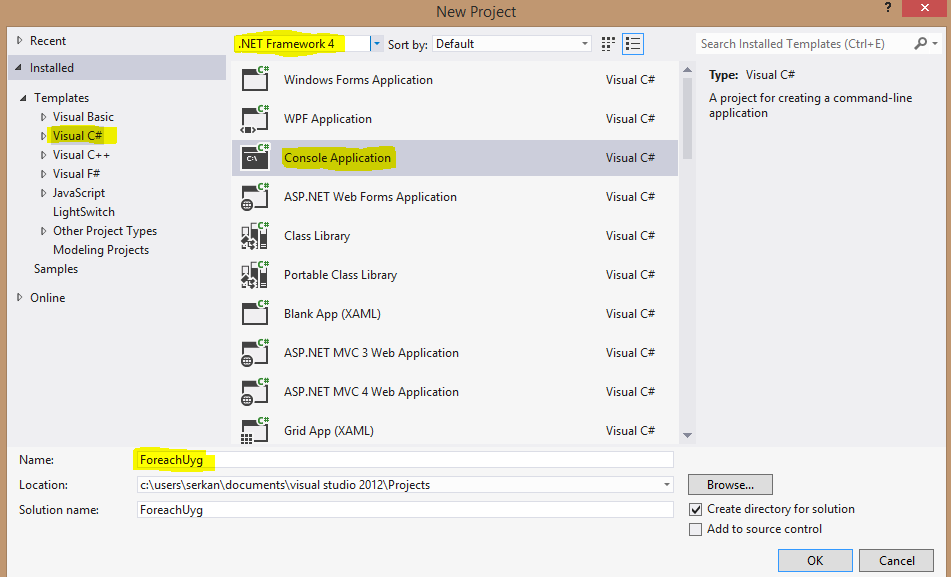The width and height of the screenshot is (951, 577).
Task: Click the OK button
Action: [x=815, y=561]
